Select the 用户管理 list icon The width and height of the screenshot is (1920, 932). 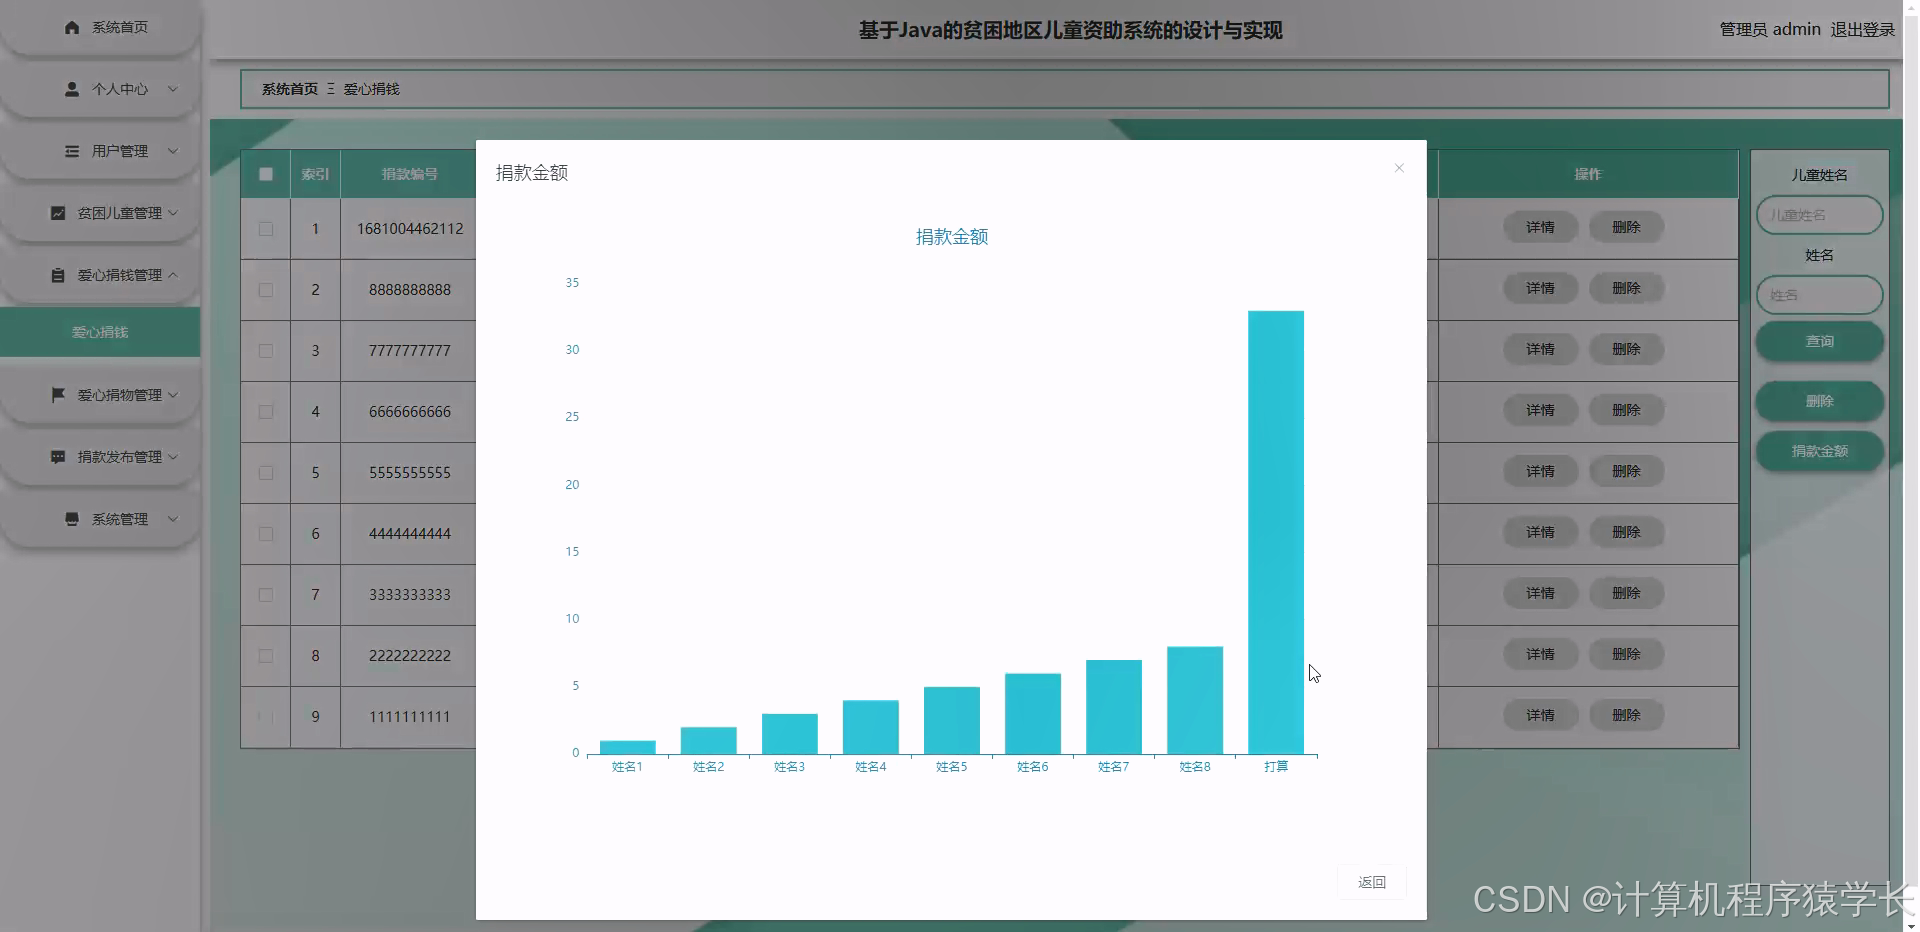coord(71,151)
